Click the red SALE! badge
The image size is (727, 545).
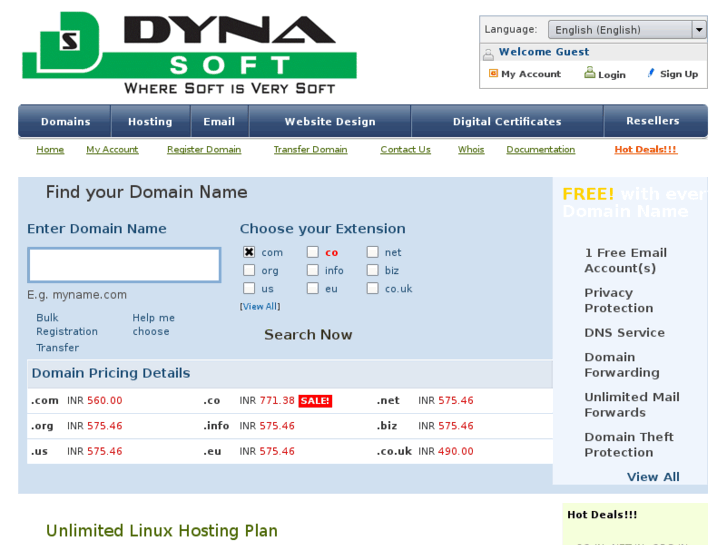tap(315, 401)
